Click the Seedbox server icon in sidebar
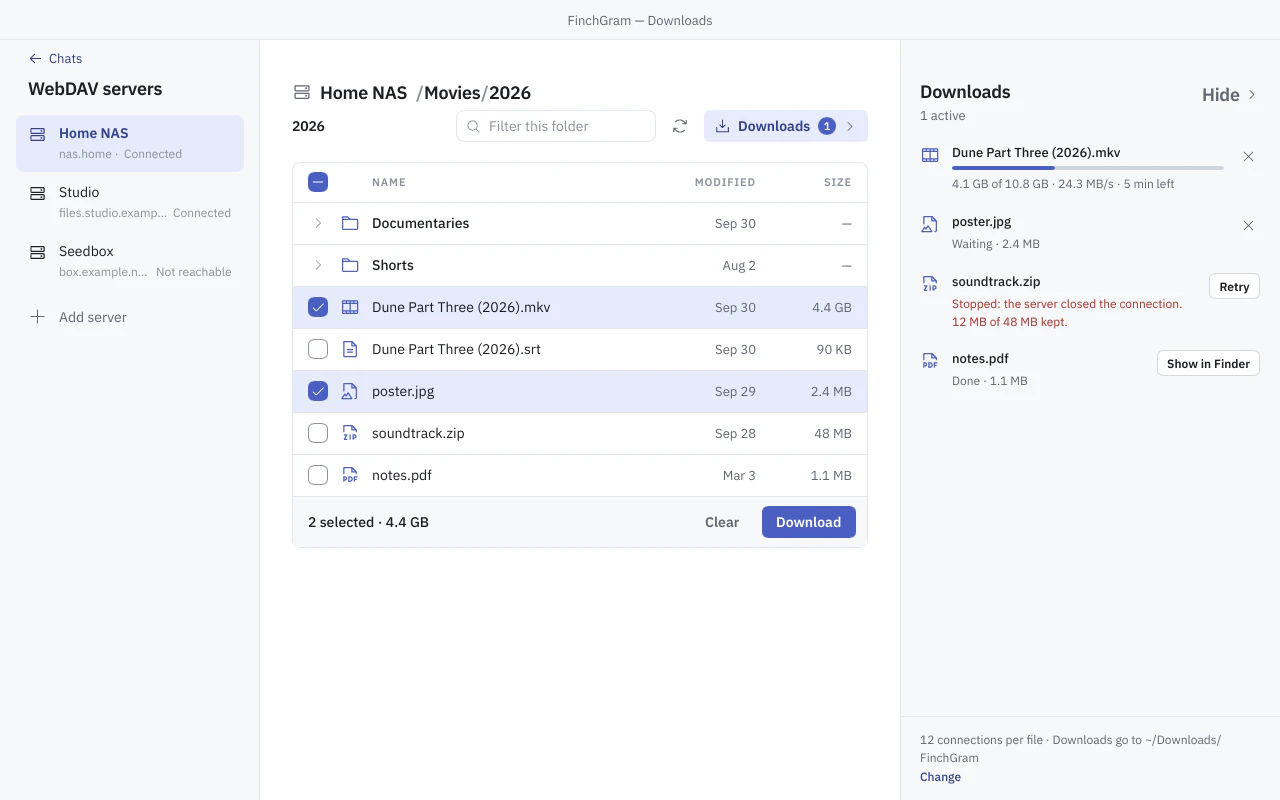The image size is (1280, 800). (x=38, y=252)
